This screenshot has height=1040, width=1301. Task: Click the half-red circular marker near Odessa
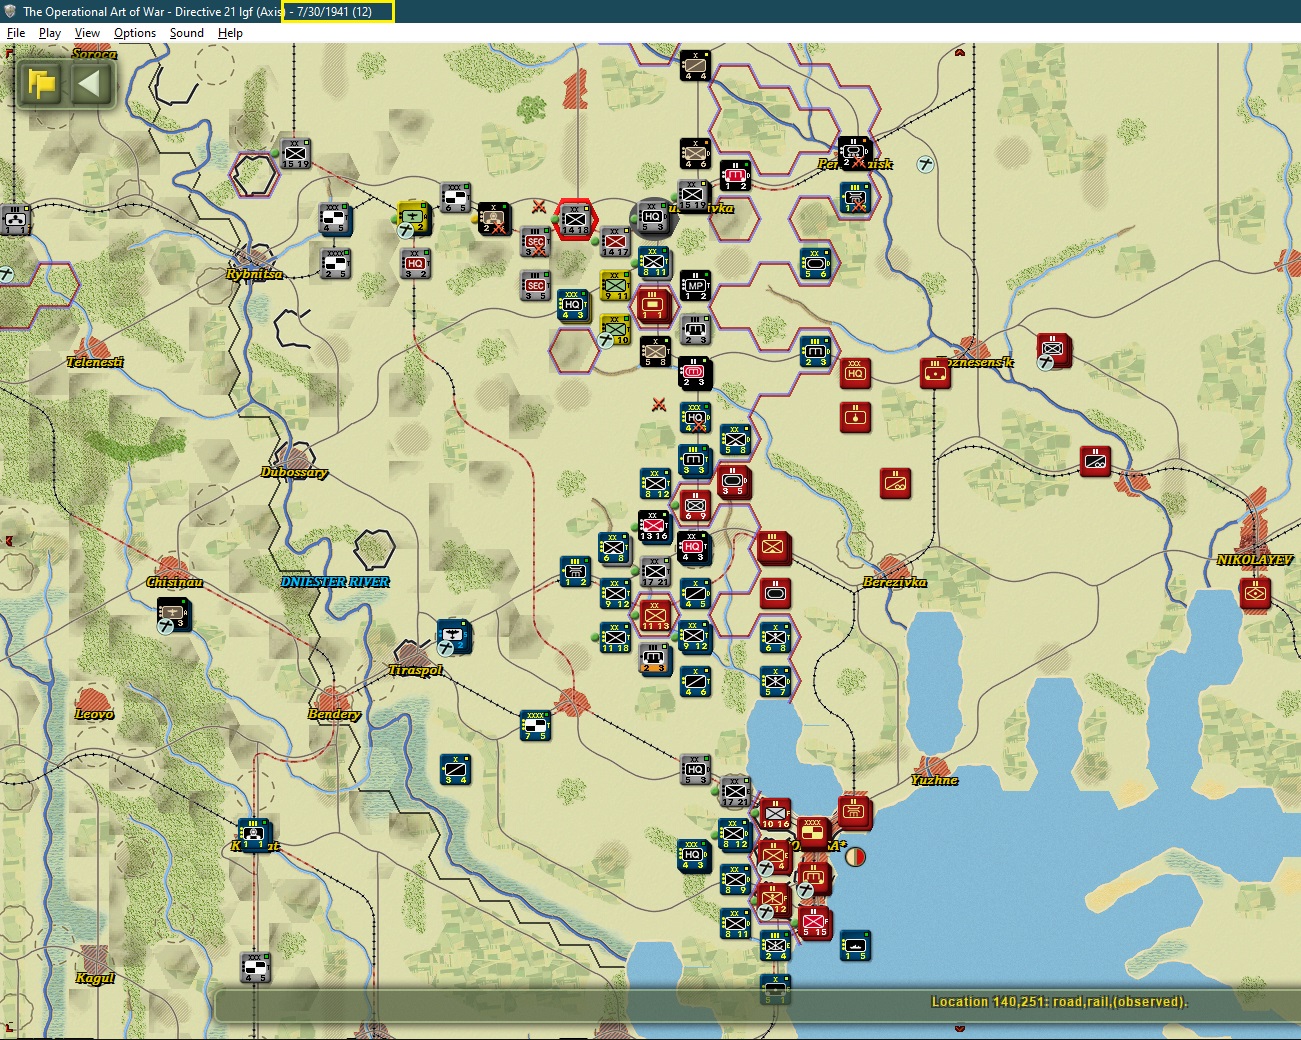(855, 857)
